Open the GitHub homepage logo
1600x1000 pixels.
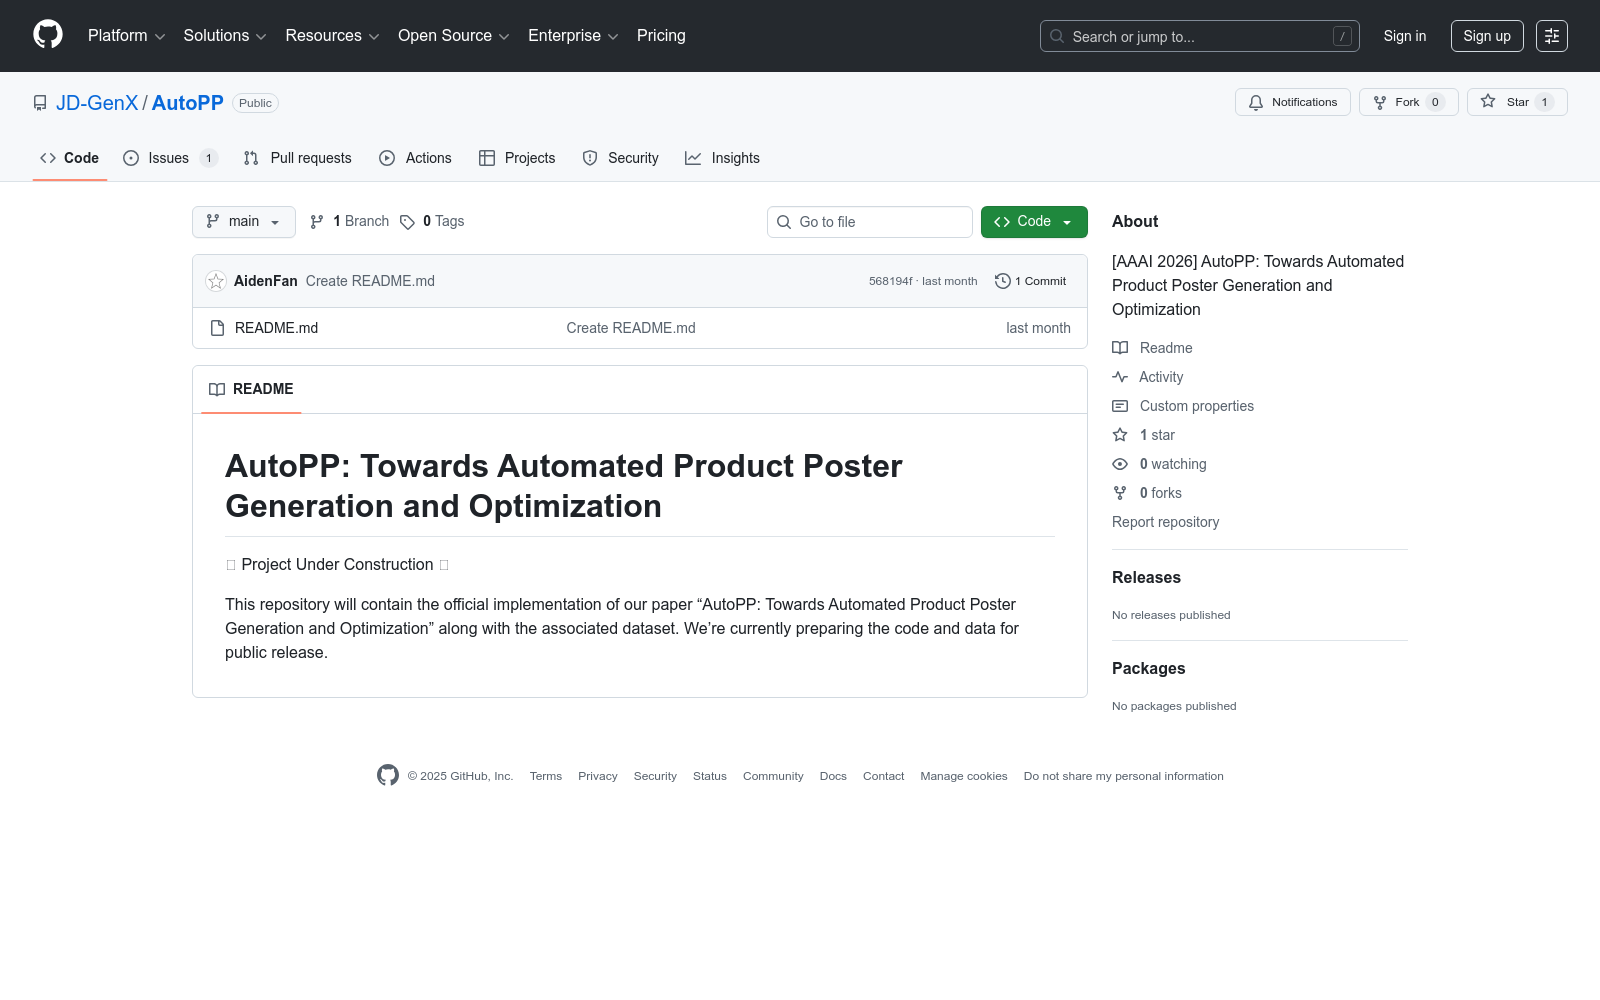[x=48, y=35]
